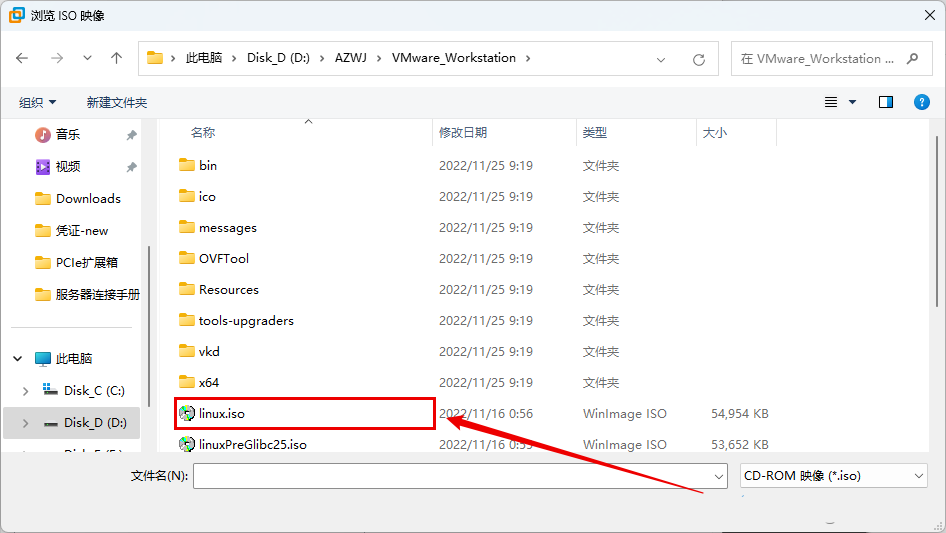Change the view layout icon
Viewport: 946px width, 533px height.
pos(831,102)
